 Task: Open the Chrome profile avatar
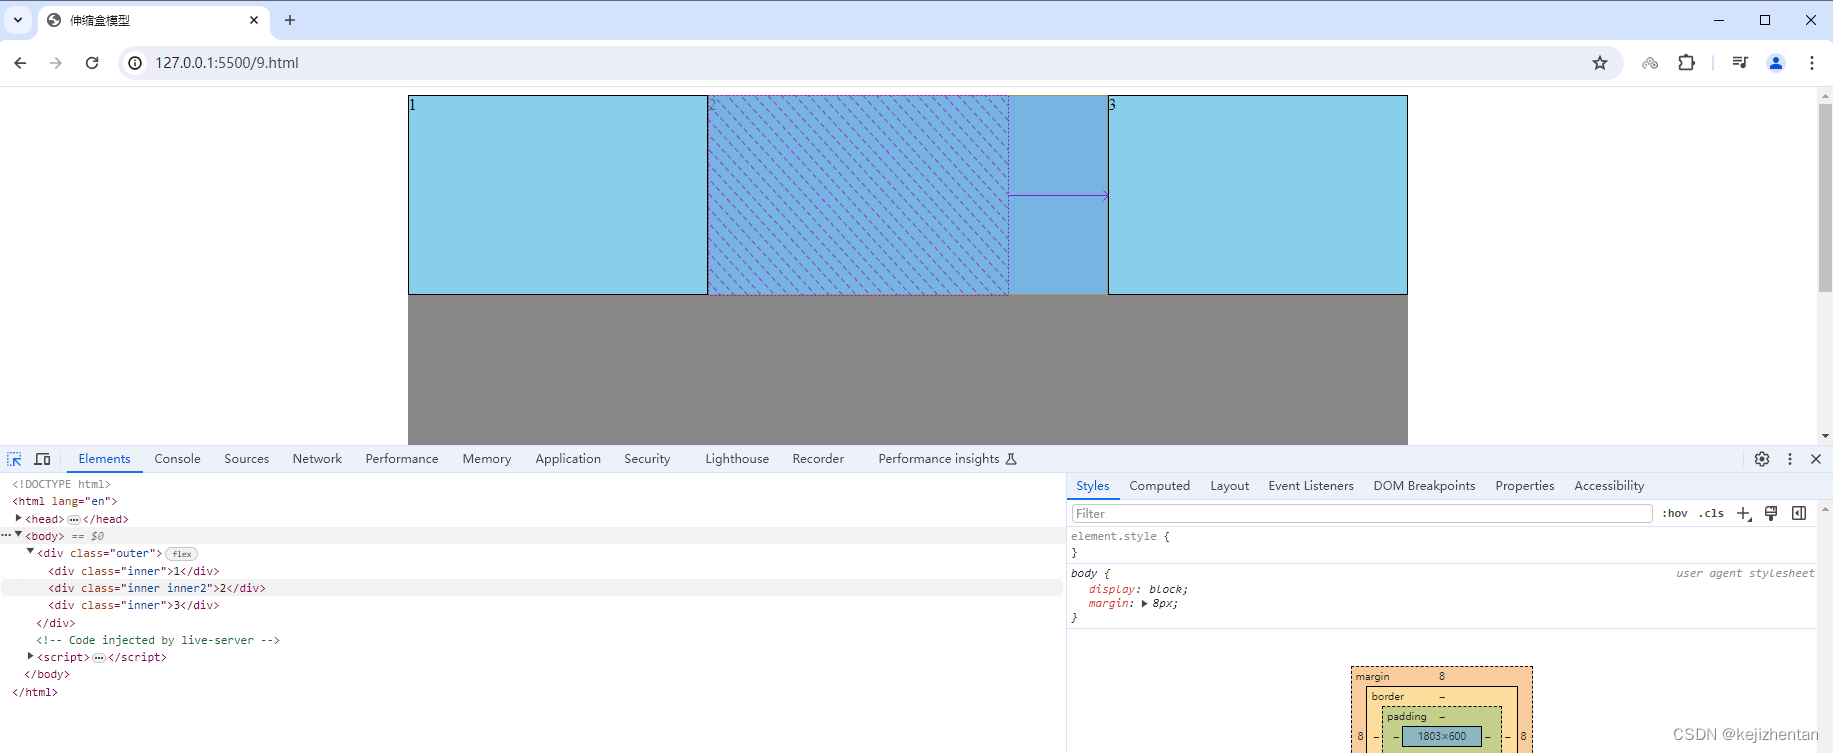click(x=1776, y=63)
